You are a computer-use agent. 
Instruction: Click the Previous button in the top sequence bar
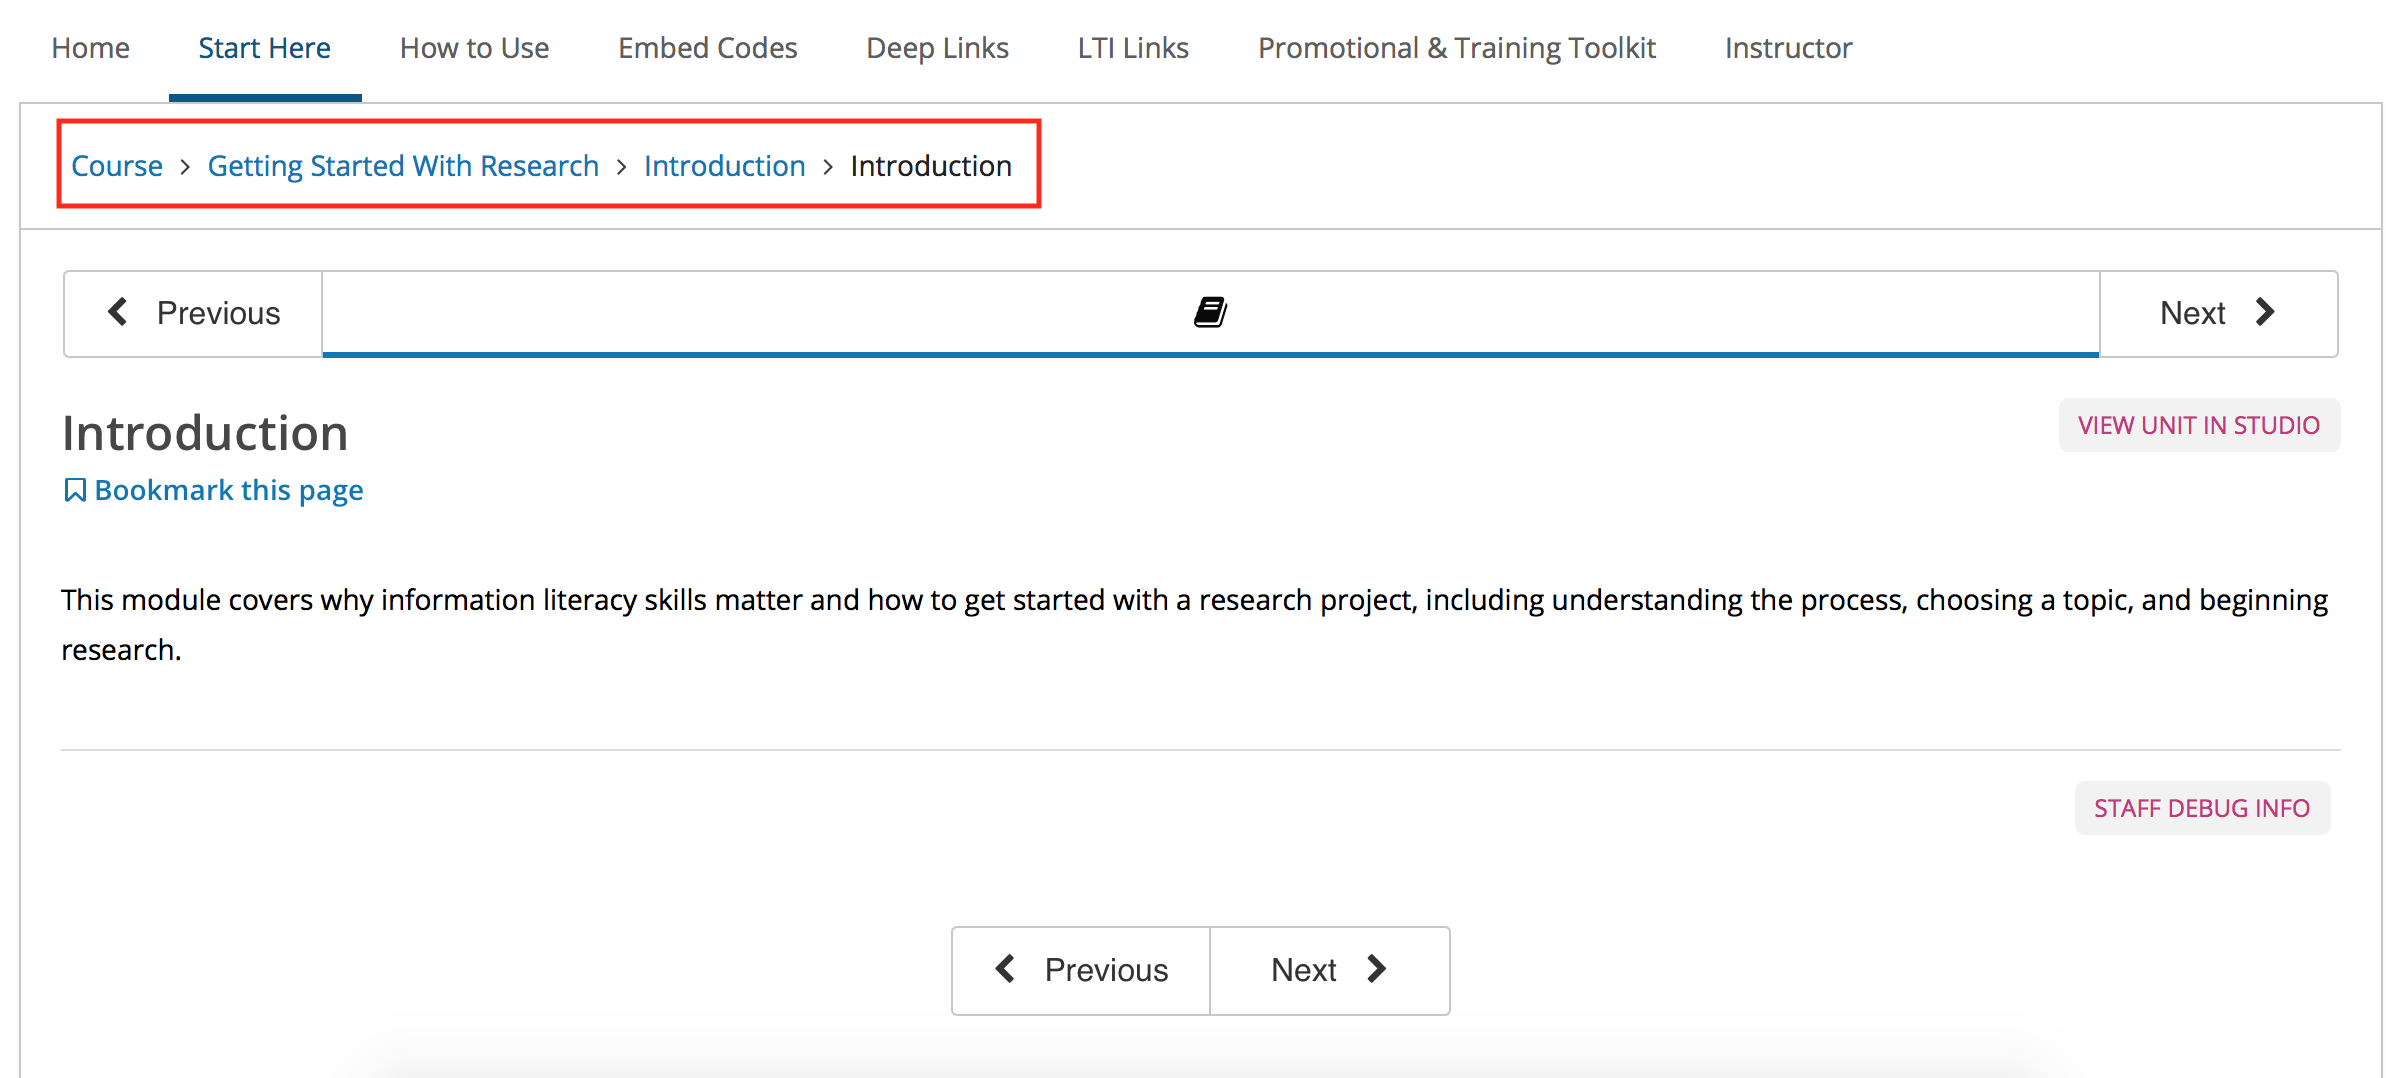pyautogui.click(x=193, y=313)
